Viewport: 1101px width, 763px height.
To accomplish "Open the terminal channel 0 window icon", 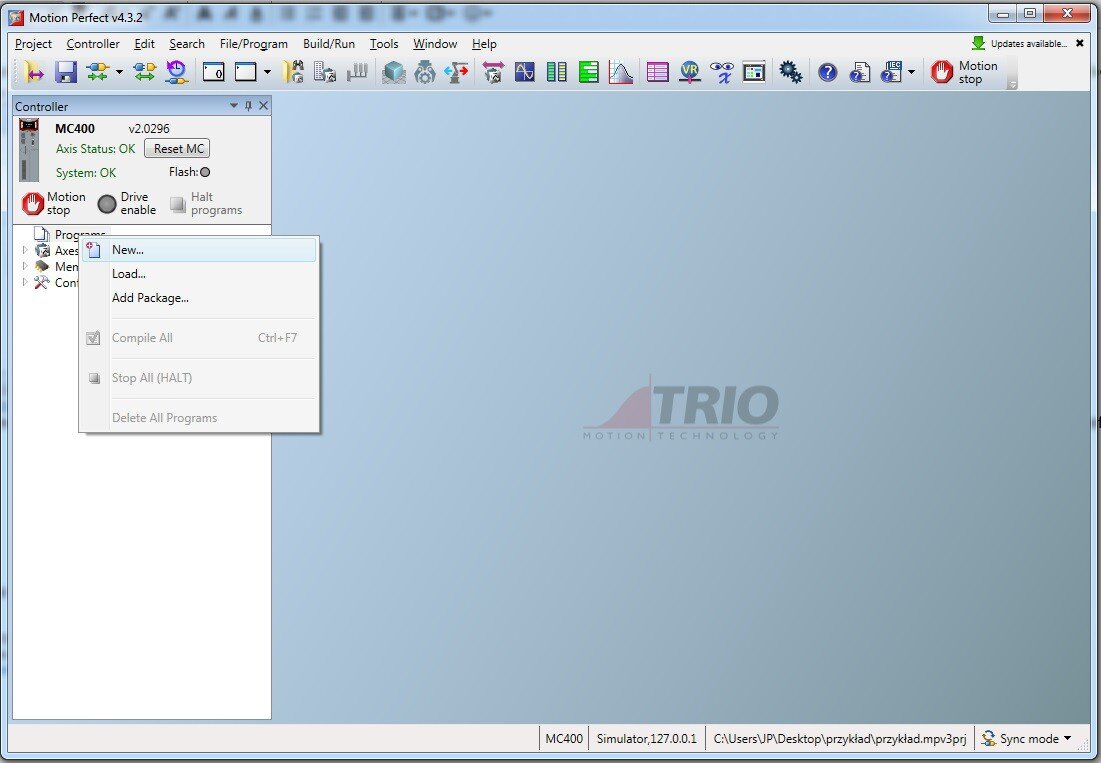I will pyautogui.click(x=213, y=72).
